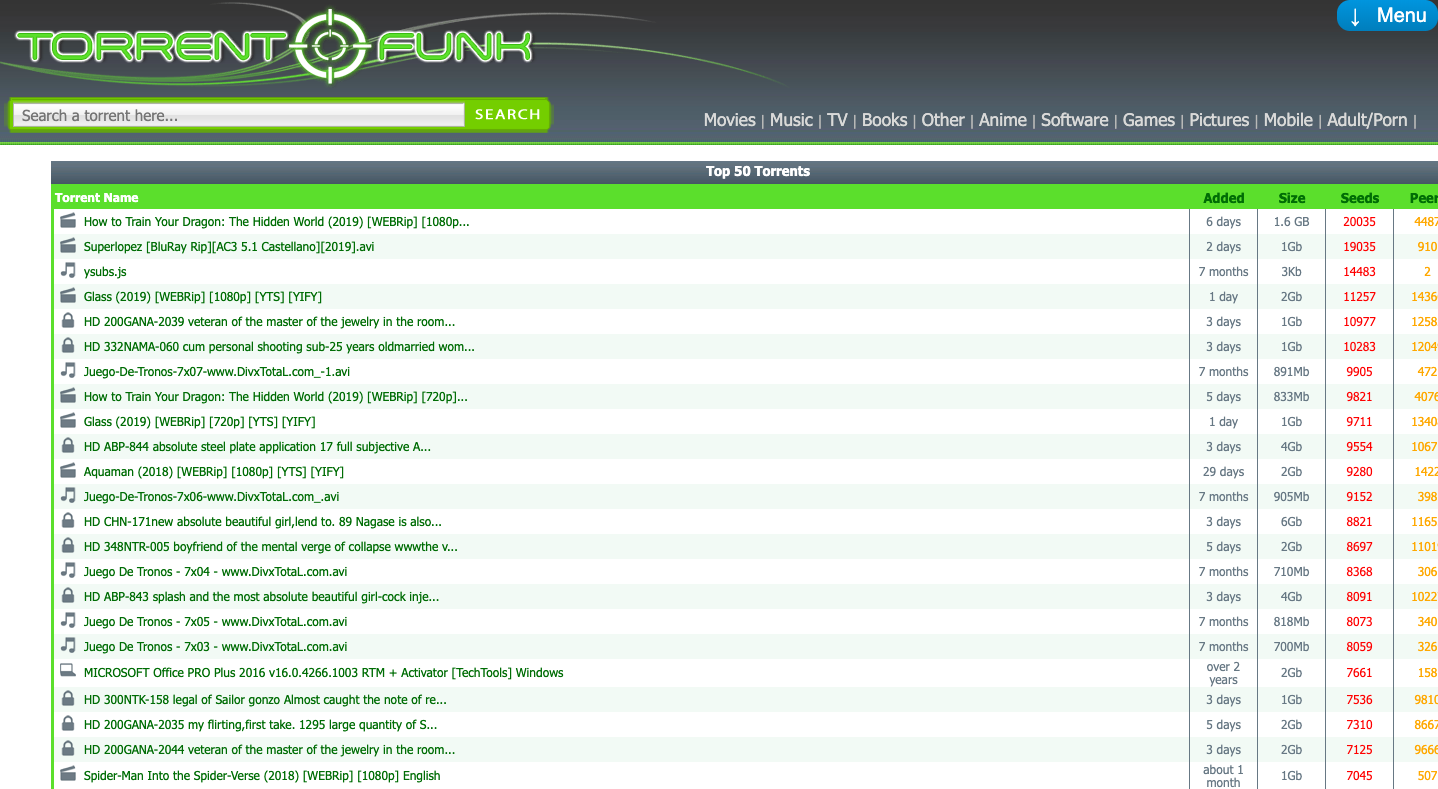Open Juego-De-Tronos-7x06 torrent link
Image resolution: width=1438 pixels, height=789 pixels.
212,497
